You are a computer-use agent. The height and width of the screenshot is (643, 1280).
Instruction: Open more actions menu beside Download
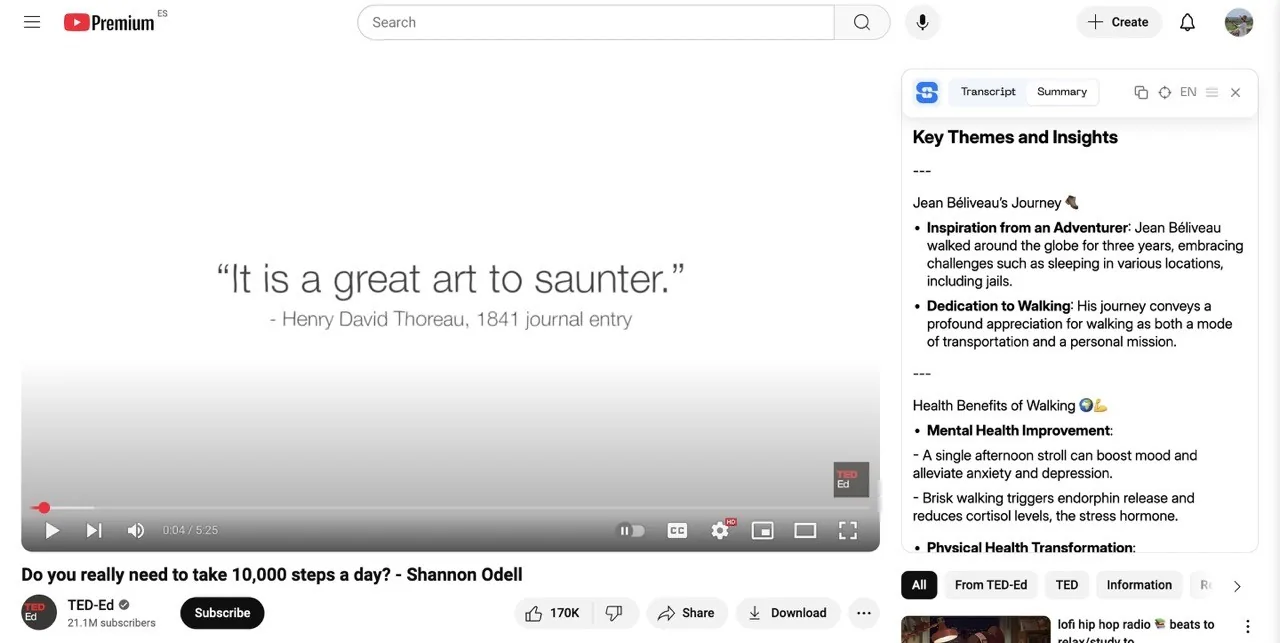click(864, 613)
